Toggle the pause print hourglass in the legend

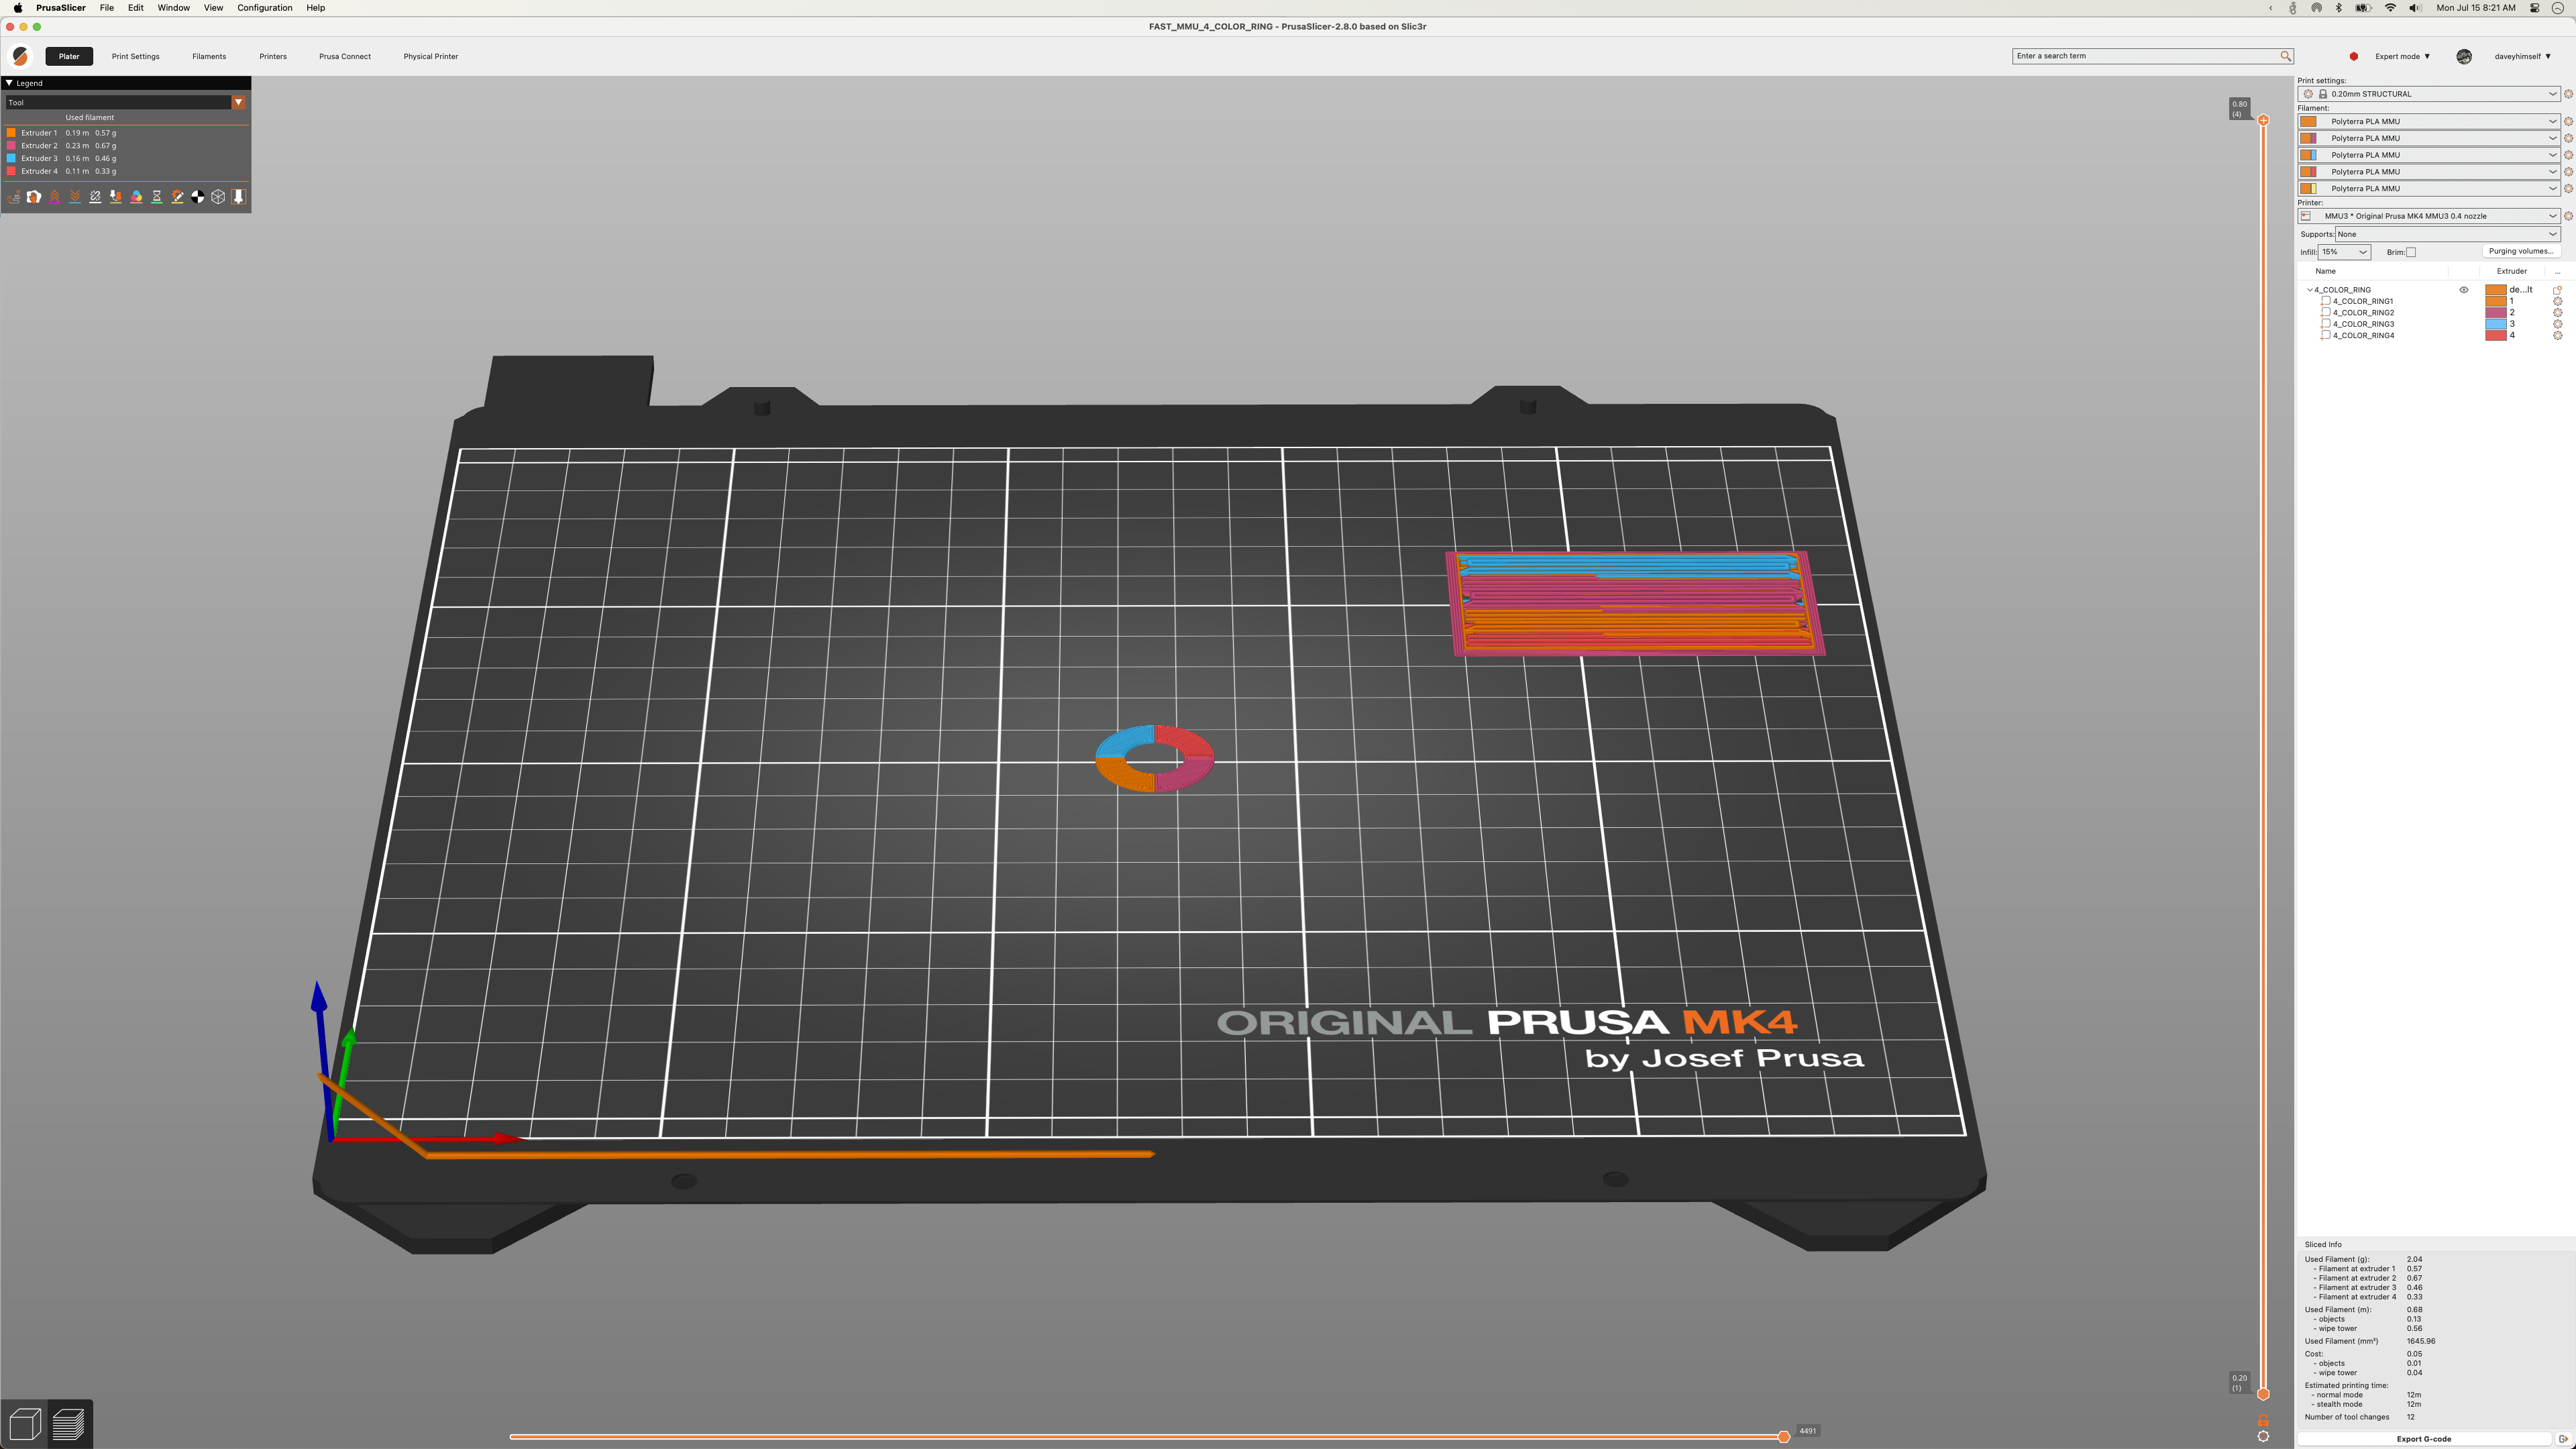tap(157, 197)
